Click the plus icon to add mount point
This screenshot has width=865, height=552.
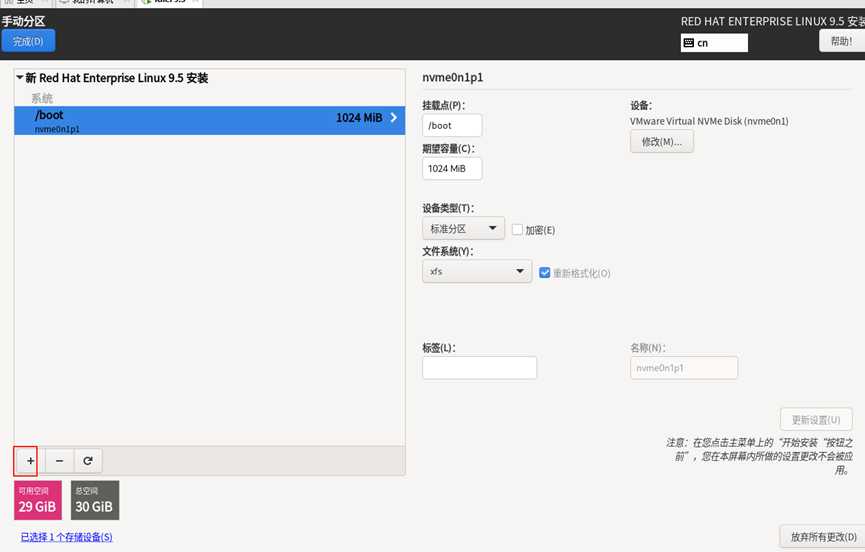point(30,461)
